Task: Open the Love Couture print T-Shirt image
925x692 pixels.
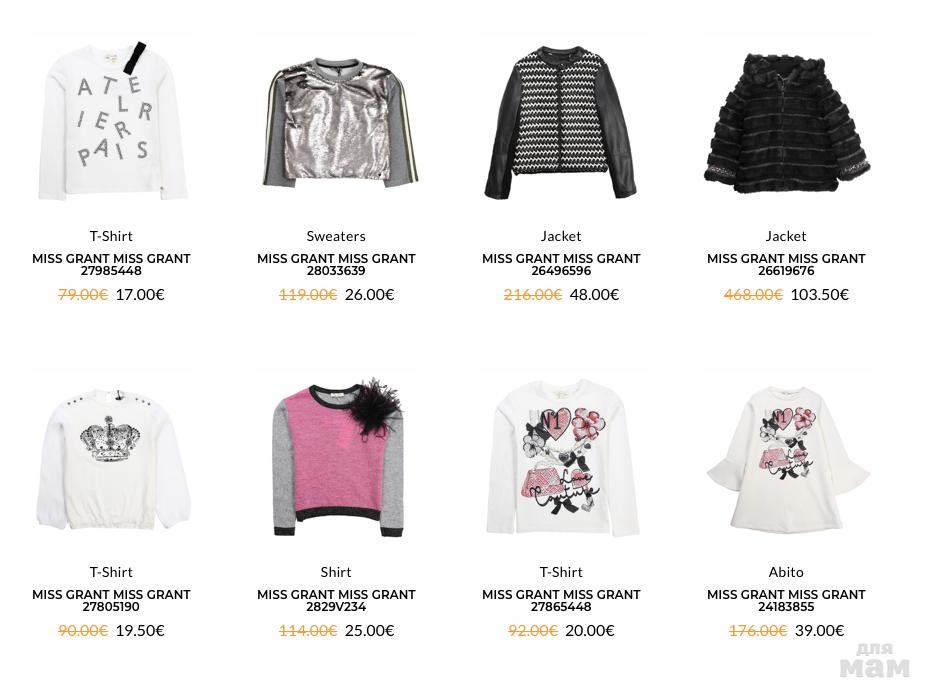Action: click(561, 457)
